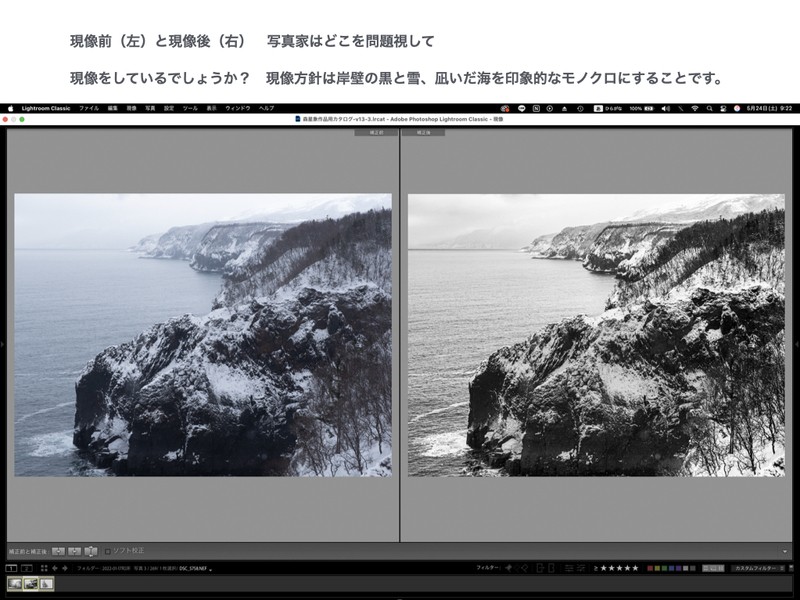The width and height of the screenshot is (800, 600).
Task: Go back with the filmstrip left arrow
Action: 54,568
